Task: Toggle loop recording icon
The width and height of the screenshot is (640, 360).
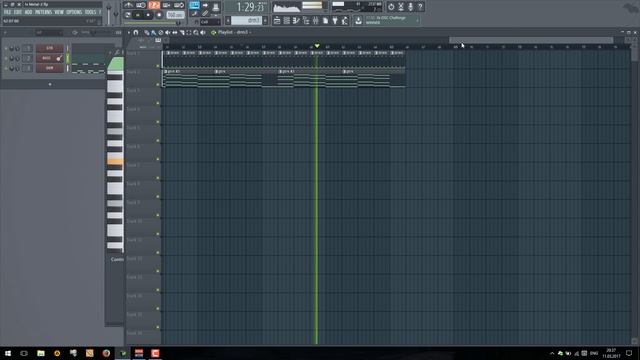Action: (x=179, y=5)
